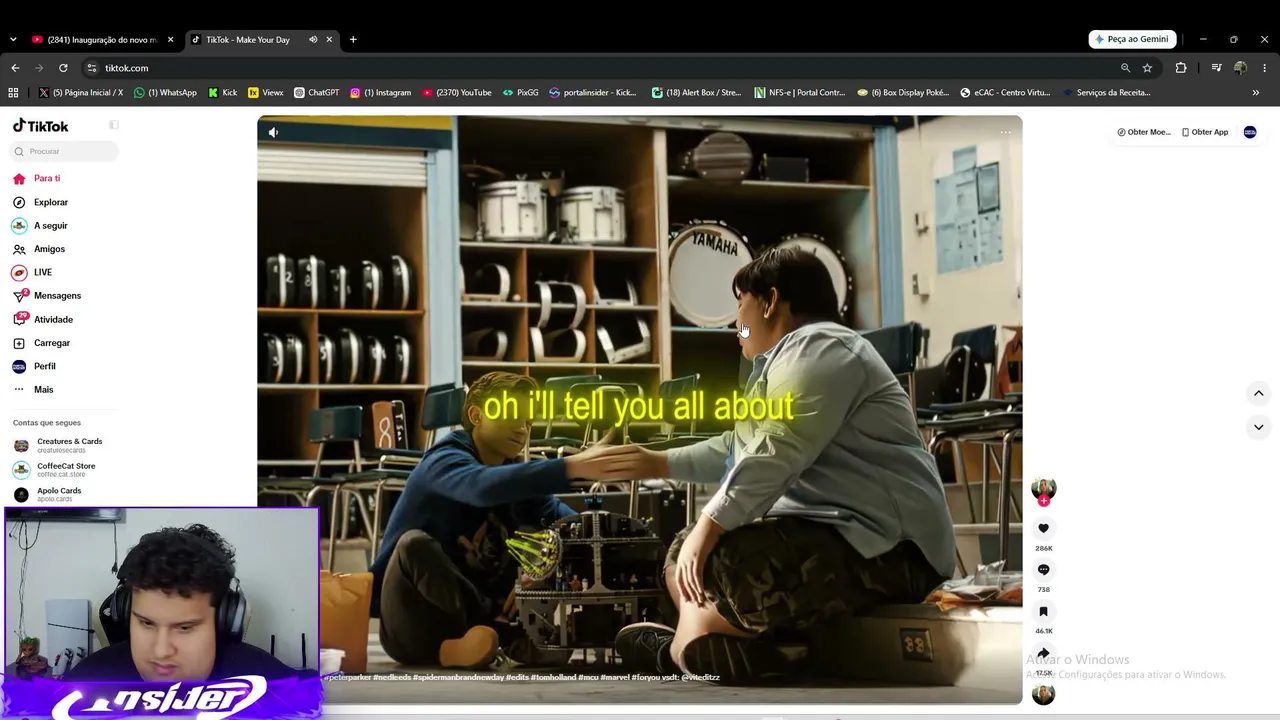Image resolution: width=1280 pixels, height=720 pixels.
Task: Open the media controls button in the toolbar
Action: pos(1216,68)
